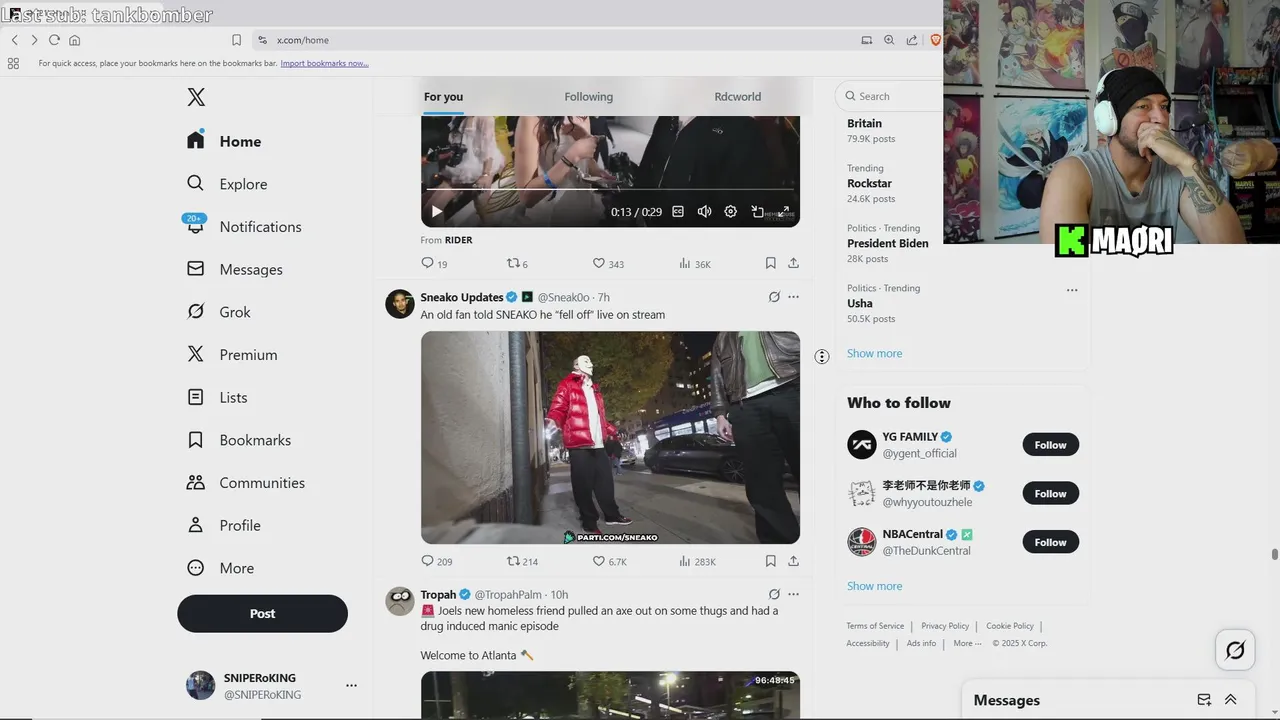Screen dimensions: 1280x720
Task: Bookmark the RIDER video post
Action: [x=770, y=263]
